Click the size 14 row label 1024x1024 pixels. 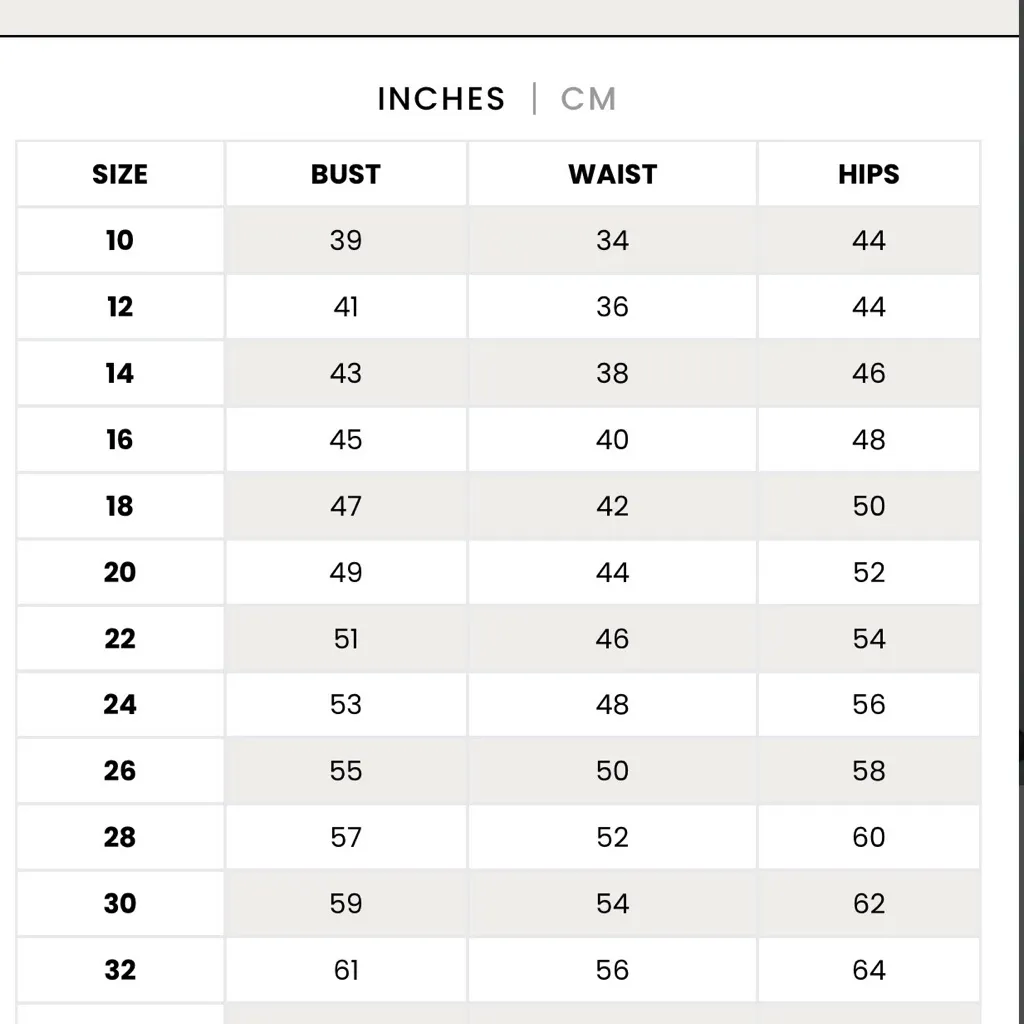point(120,373)
